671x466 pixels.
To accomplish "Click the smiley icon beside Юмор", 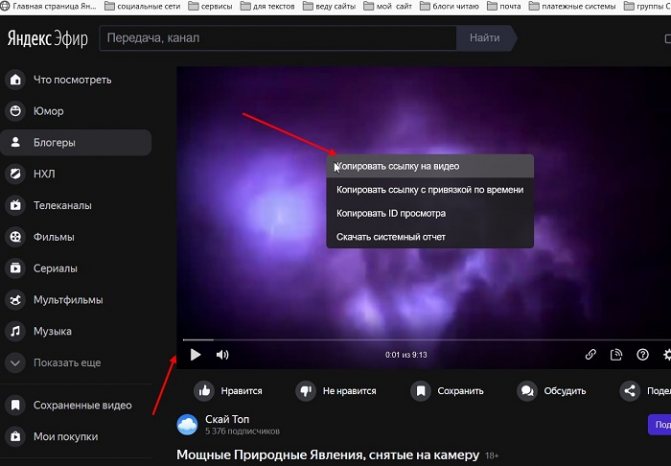I will click(15, 111).
